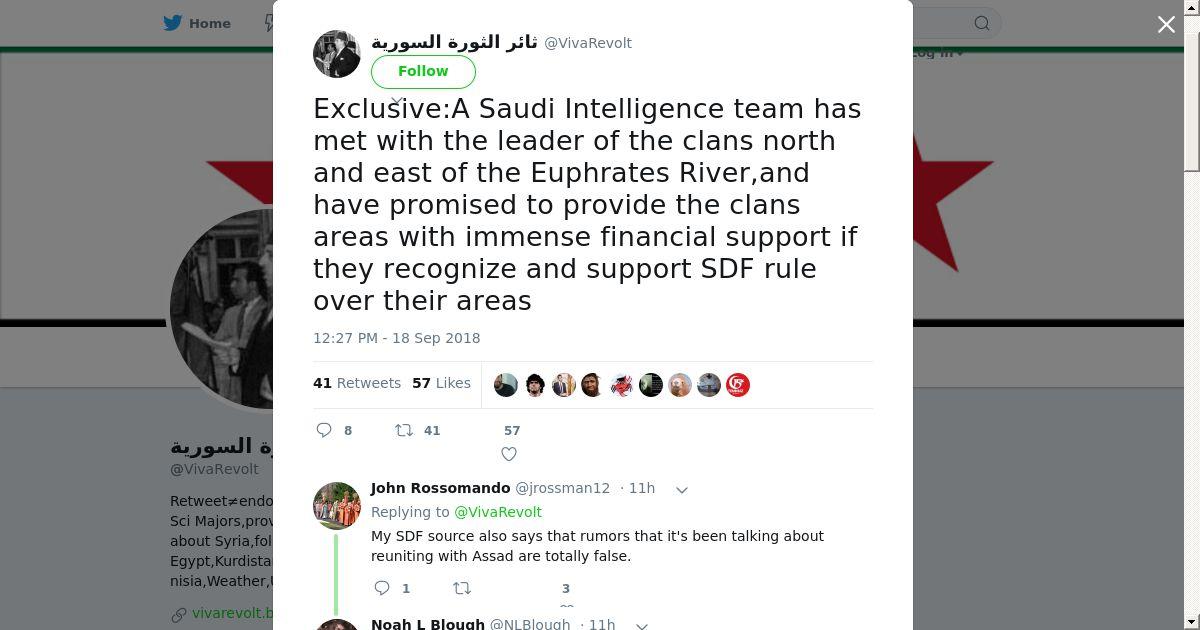
Task: Click the first liker avatar in the row
Action: click(x=506, y=385)
